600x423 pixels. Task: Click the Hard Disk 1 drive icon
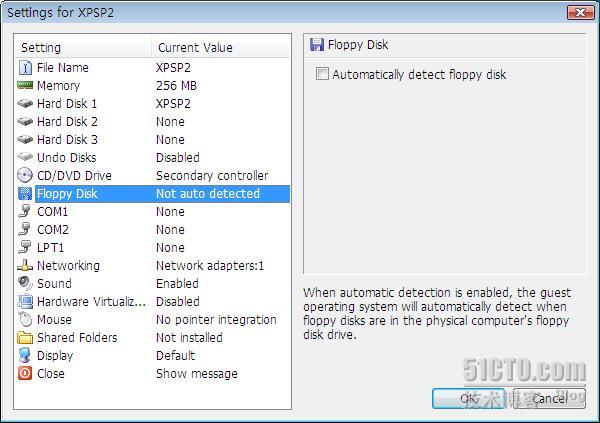point(25,103)
